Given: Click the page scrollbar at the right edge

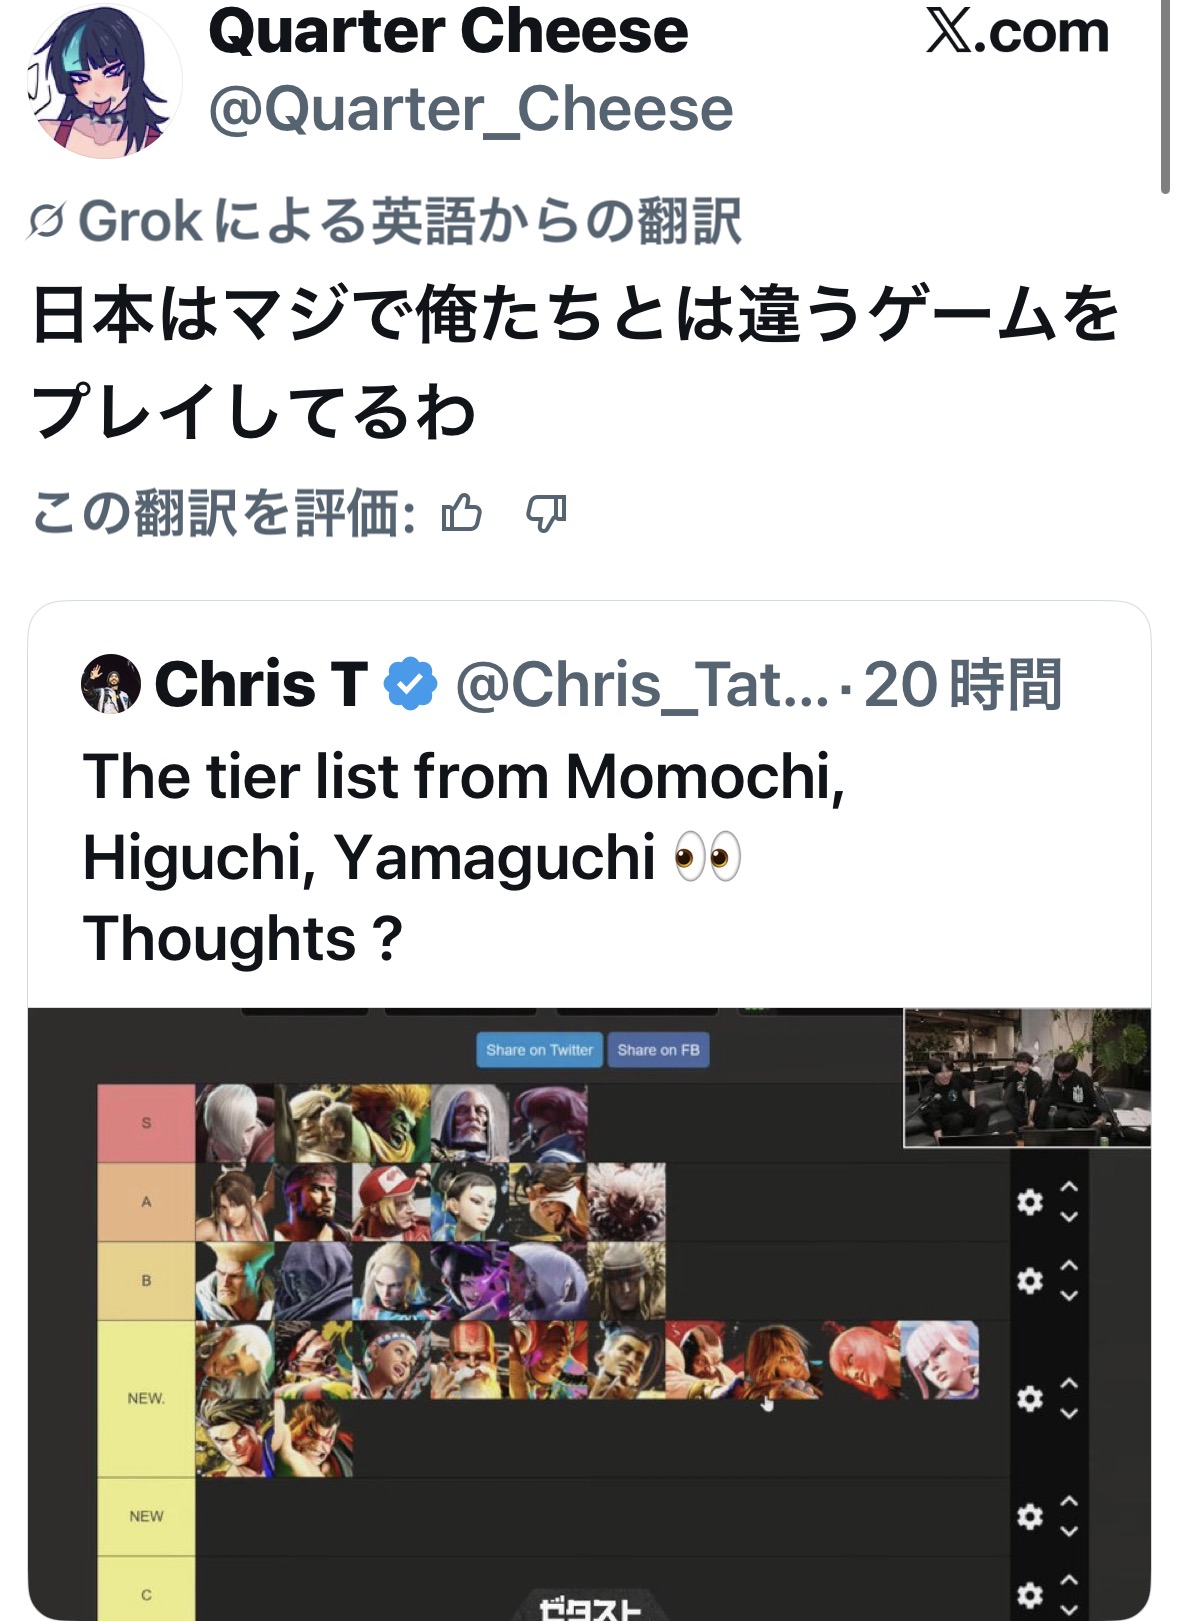Looking at the screenshot, I should 1165,97.
